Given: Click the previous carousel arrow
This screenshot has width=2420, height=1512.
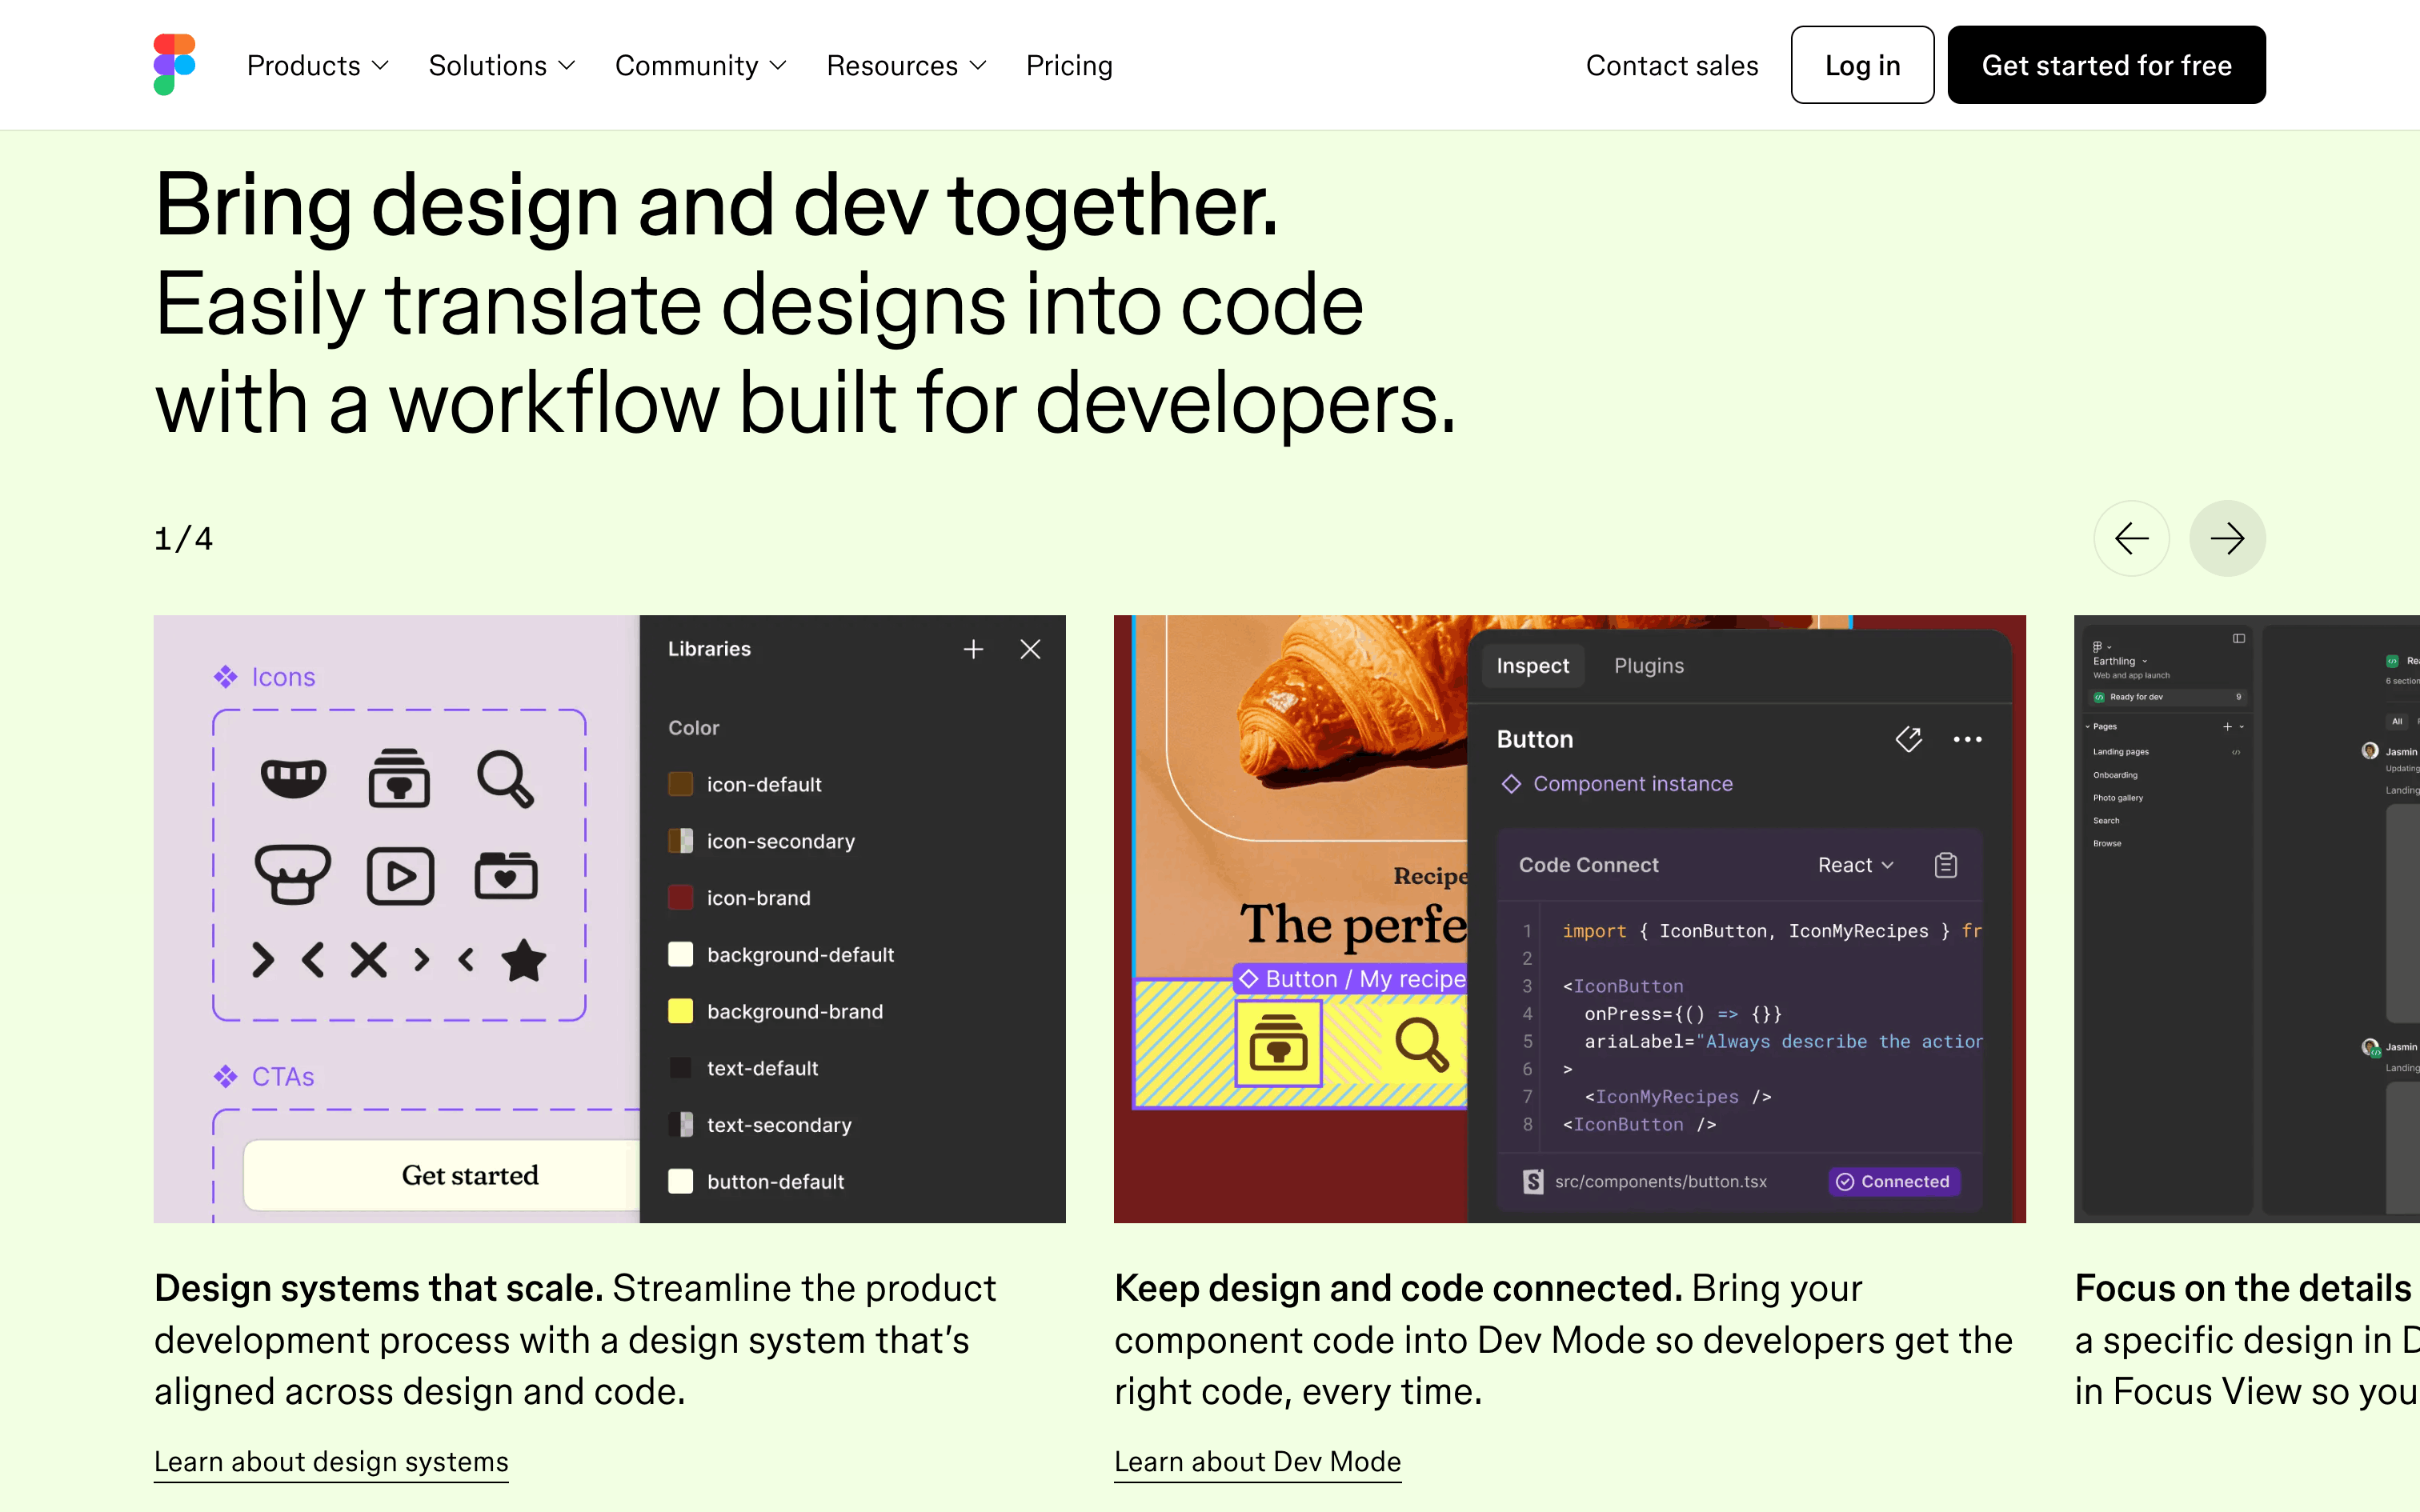Looking at the screenshot, I should tap(2132, 538).
